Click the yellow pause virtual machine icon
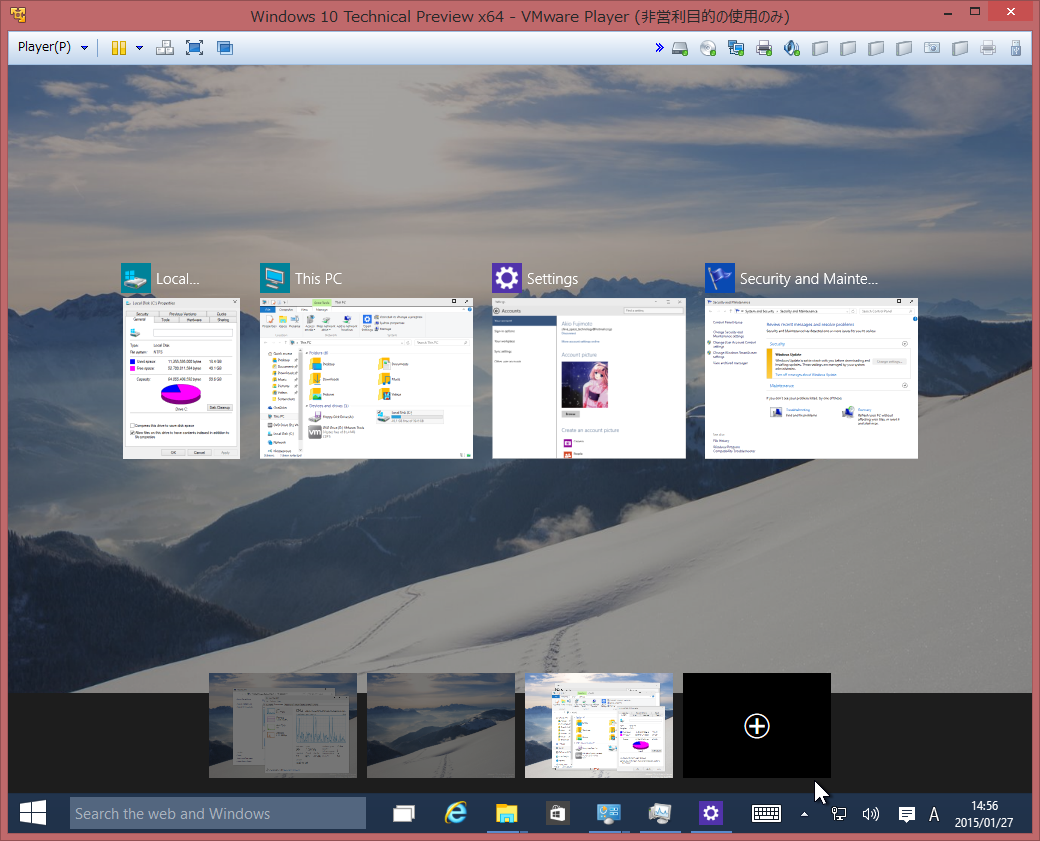Viewport: 1040px width, 841px height. (x=119, y=48)
